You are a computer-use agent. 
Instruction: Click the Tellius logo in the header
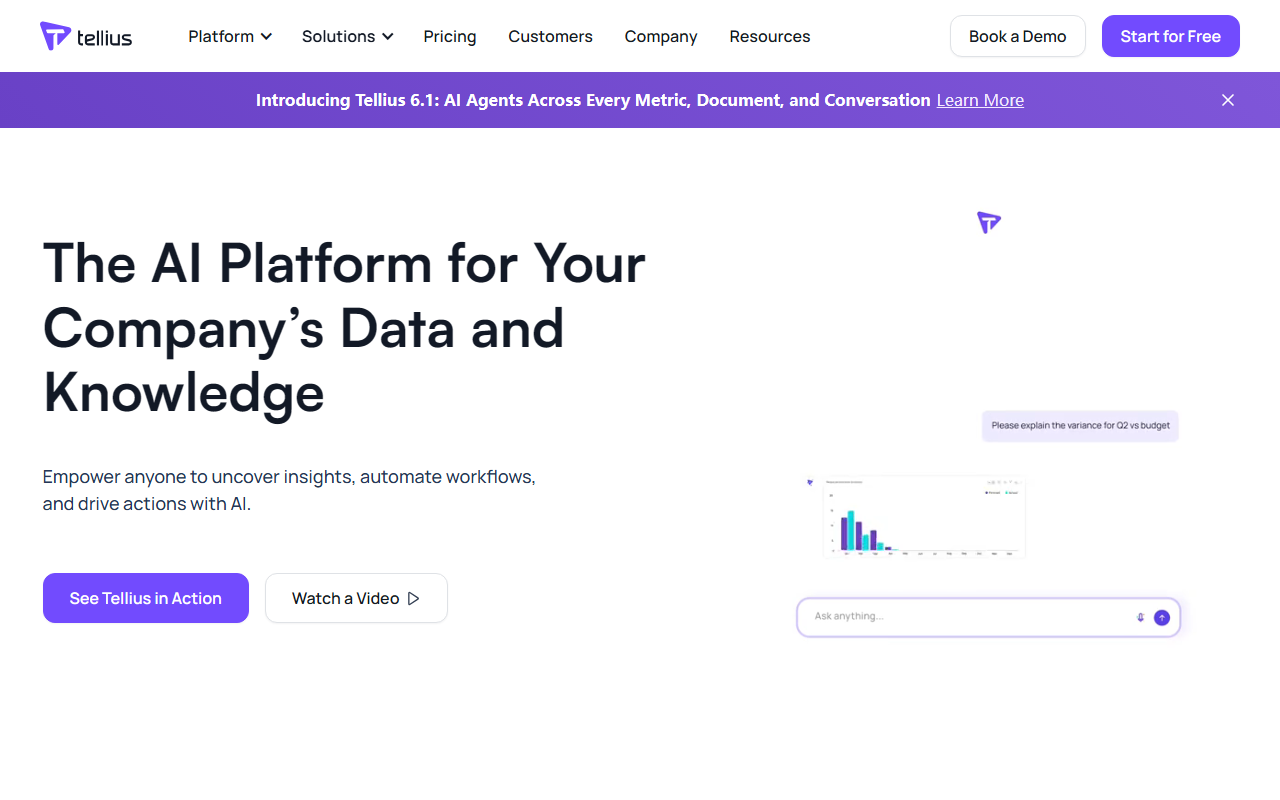click(x=86, y=36)
